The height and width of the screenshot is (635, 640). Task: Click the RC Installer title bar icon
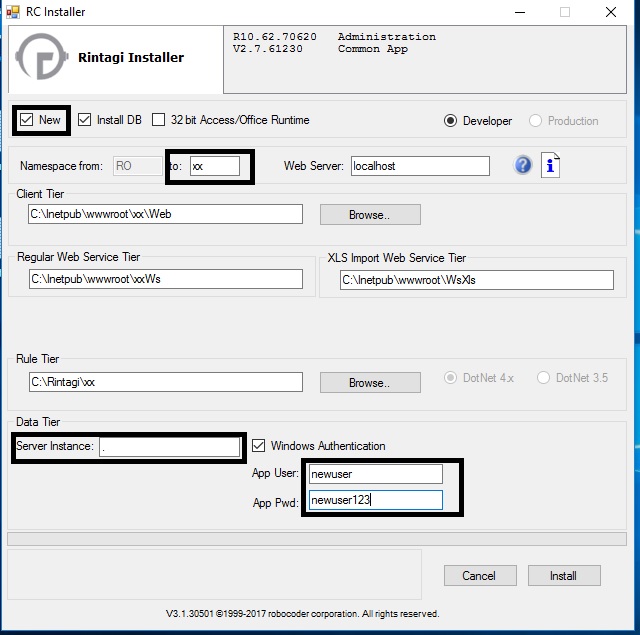(x=13, y=12)
